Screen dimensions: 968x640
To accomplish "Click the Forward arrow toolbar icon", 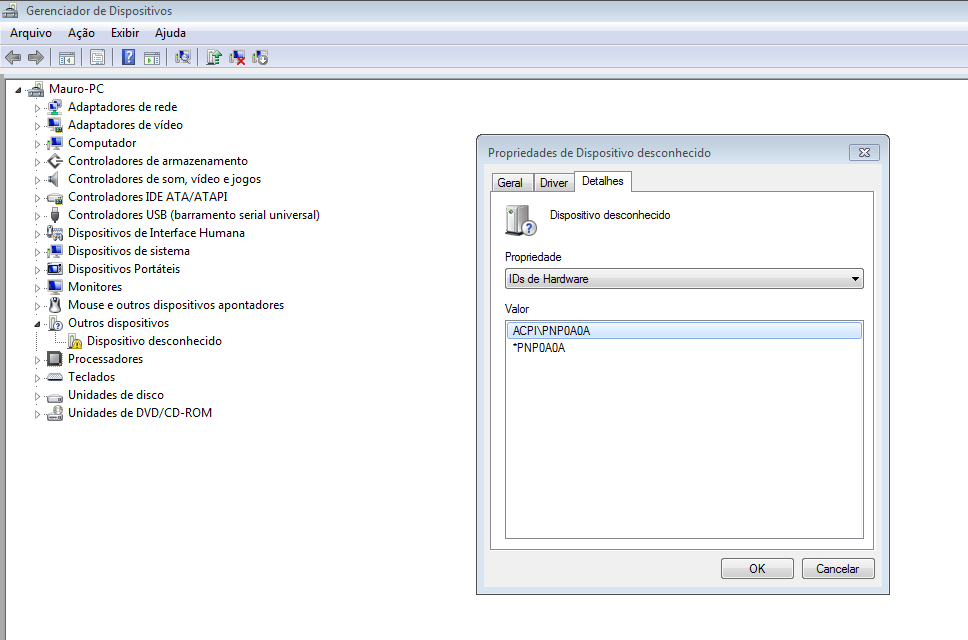I will pyautogui.click(x=36, y=58).
